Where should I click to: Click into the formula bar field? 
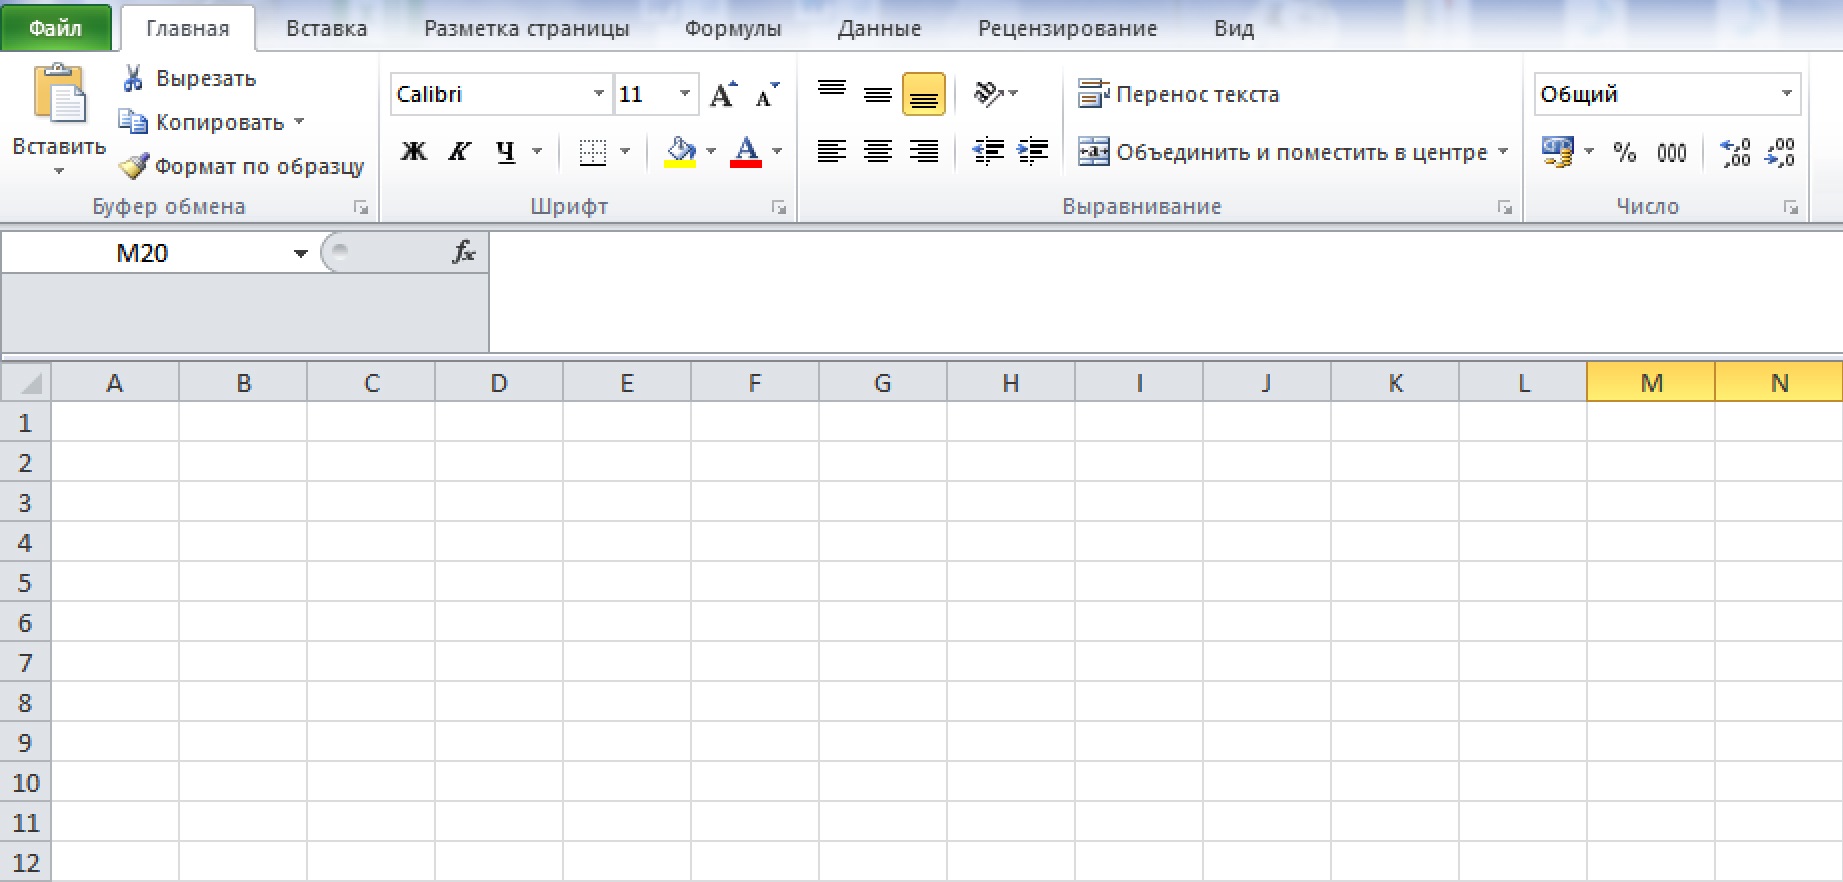click(x=1165, y=292)
